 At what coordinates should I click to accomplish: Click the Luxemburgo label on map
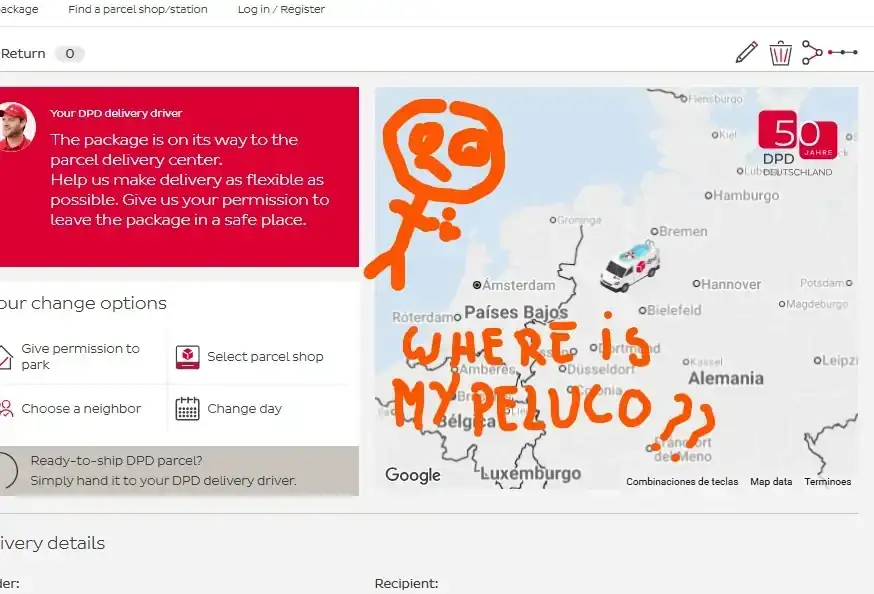(531, 474)
